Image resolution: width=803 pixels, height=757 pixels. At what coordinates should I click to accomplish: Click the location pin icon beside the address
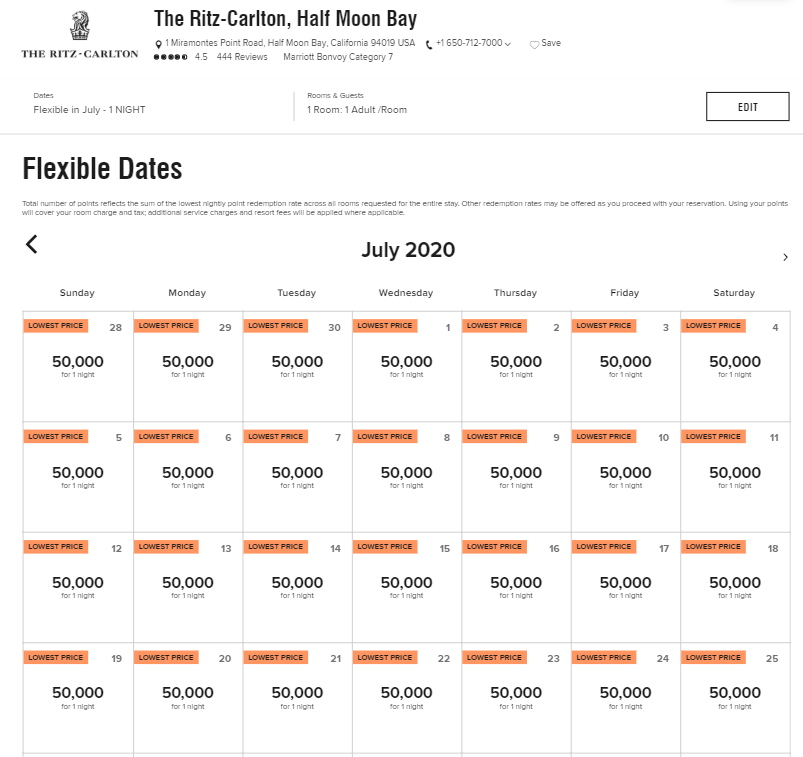158,43
